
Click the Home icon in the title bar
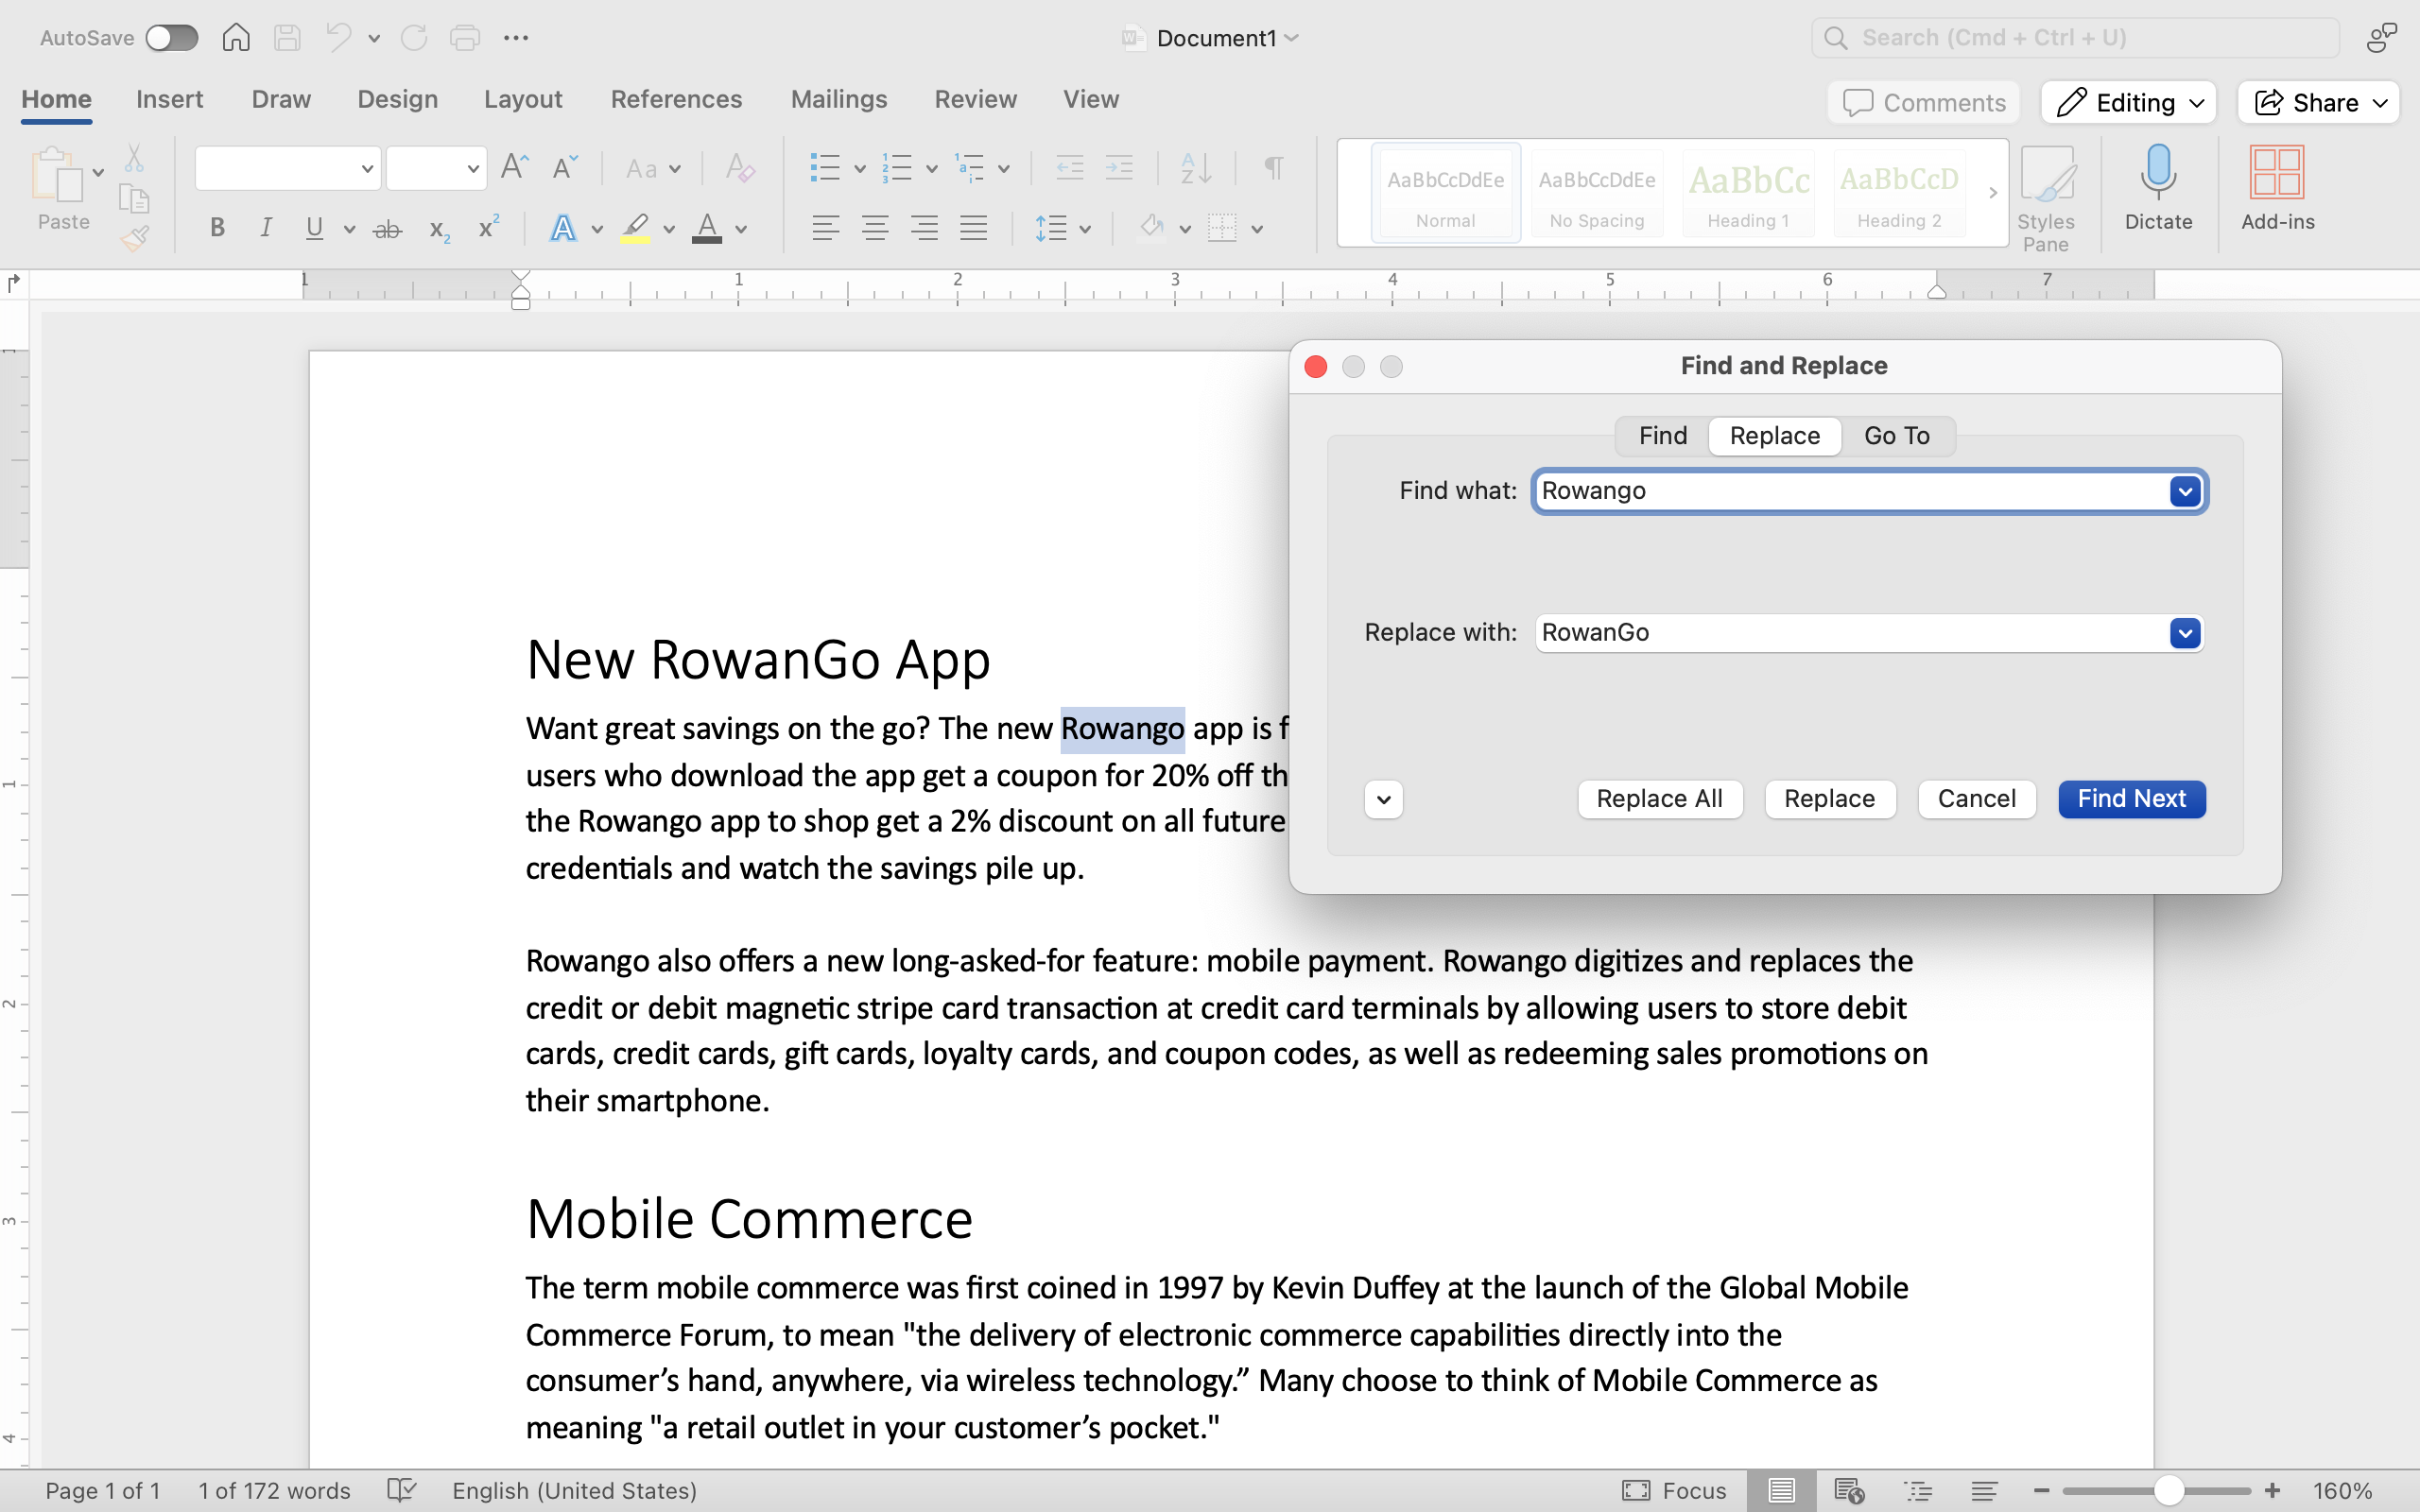pyautogui.click(x=236, y=38)
